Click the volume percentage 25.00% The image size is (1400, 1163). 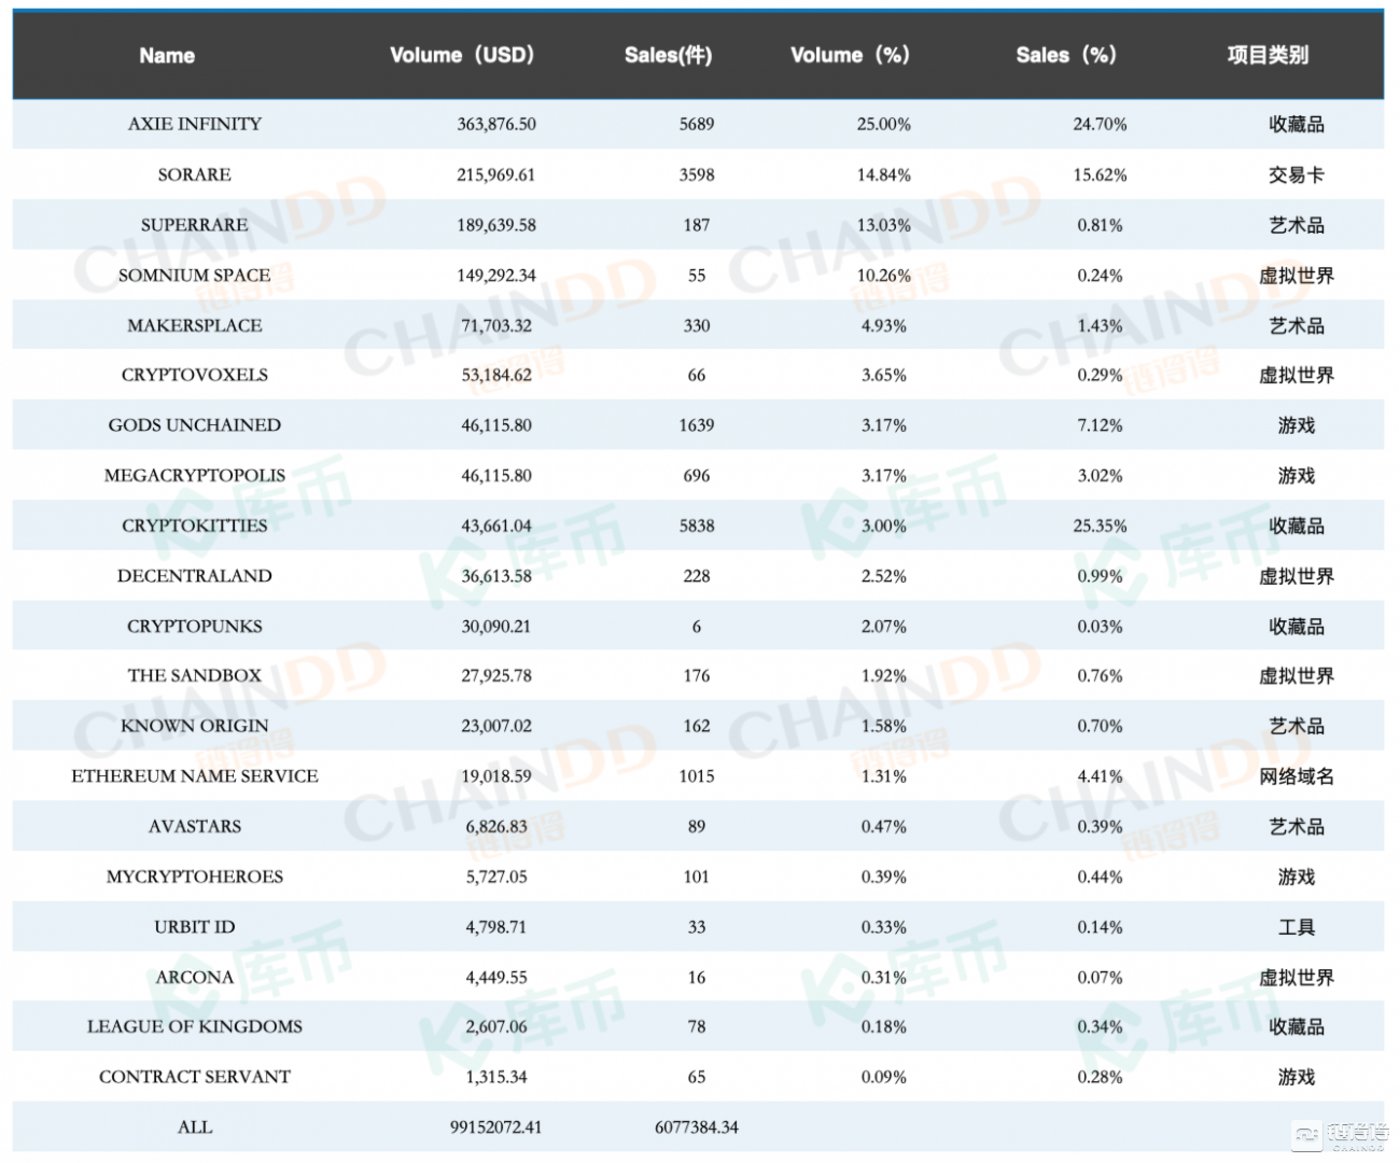tap(884, 124)
